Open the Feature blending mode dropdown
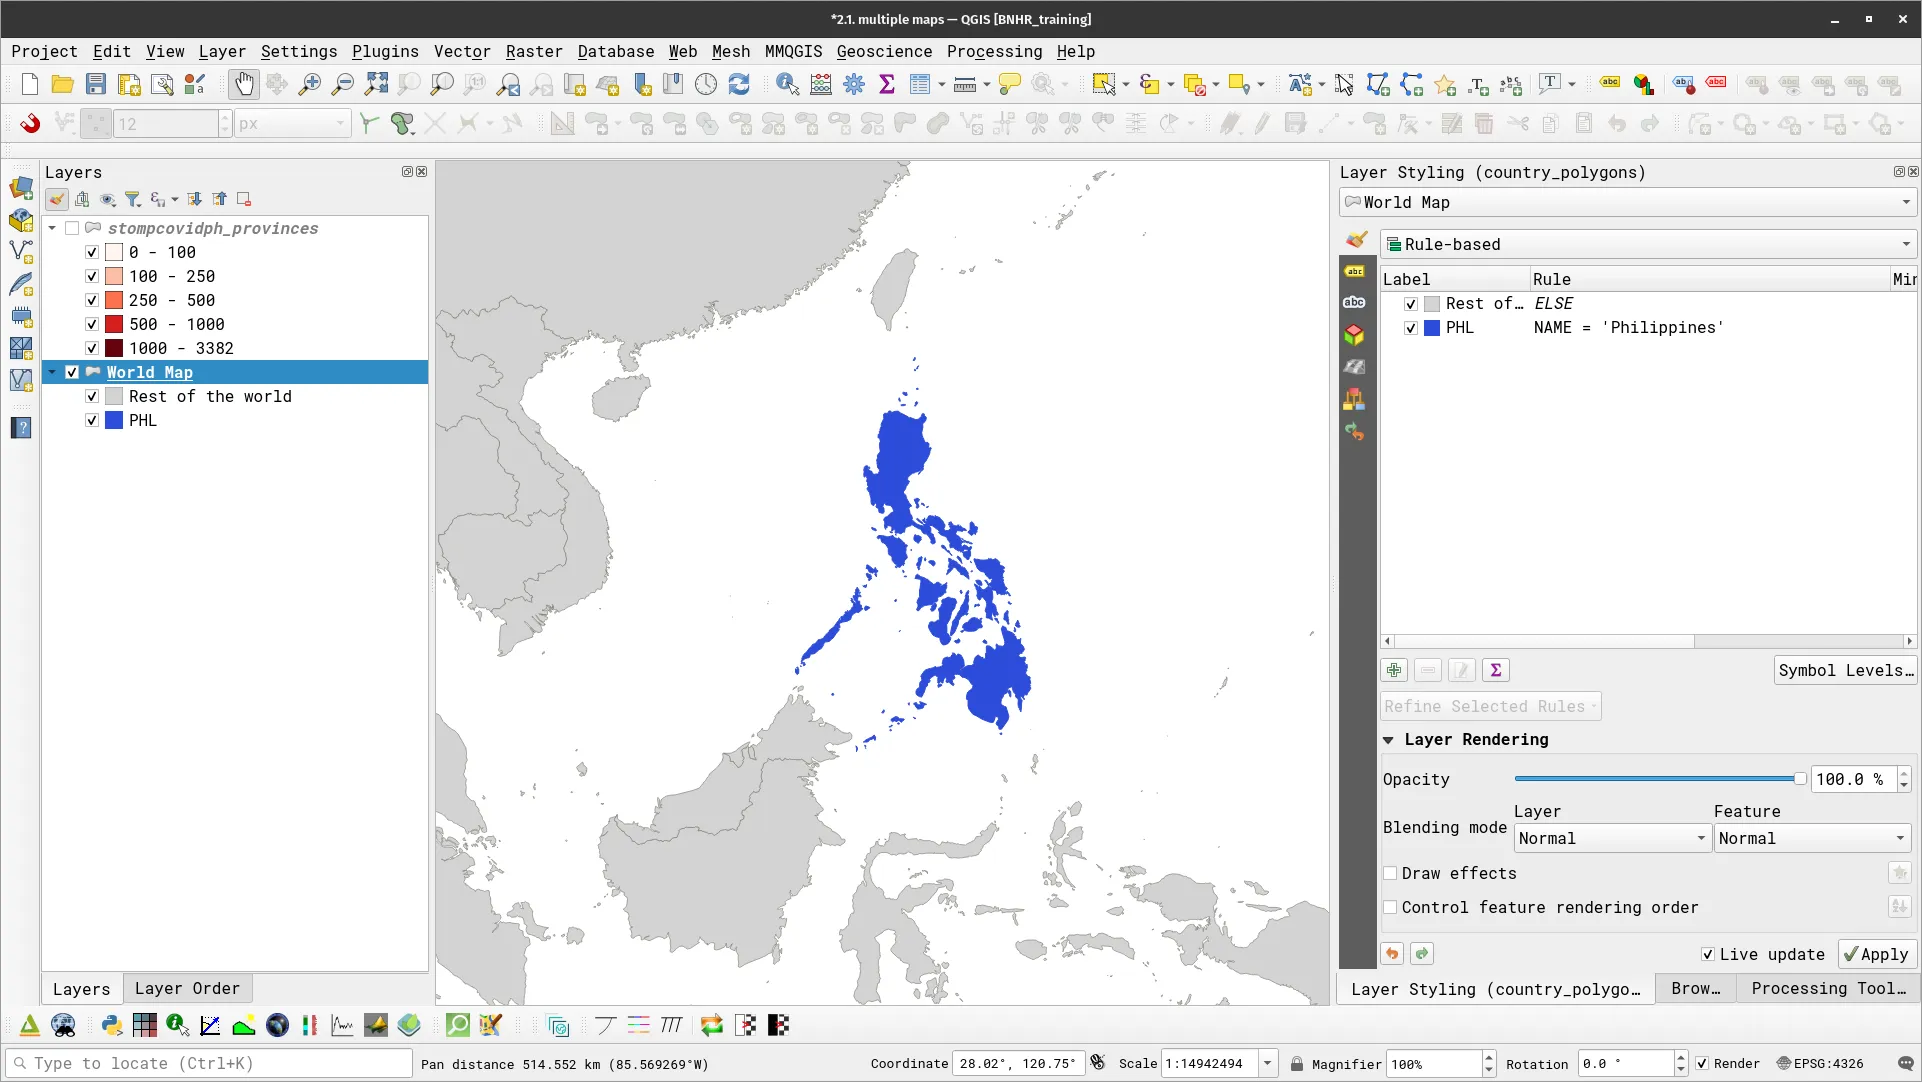This screenshot has width=1922, height=1082. click(x=1812, y=838)
